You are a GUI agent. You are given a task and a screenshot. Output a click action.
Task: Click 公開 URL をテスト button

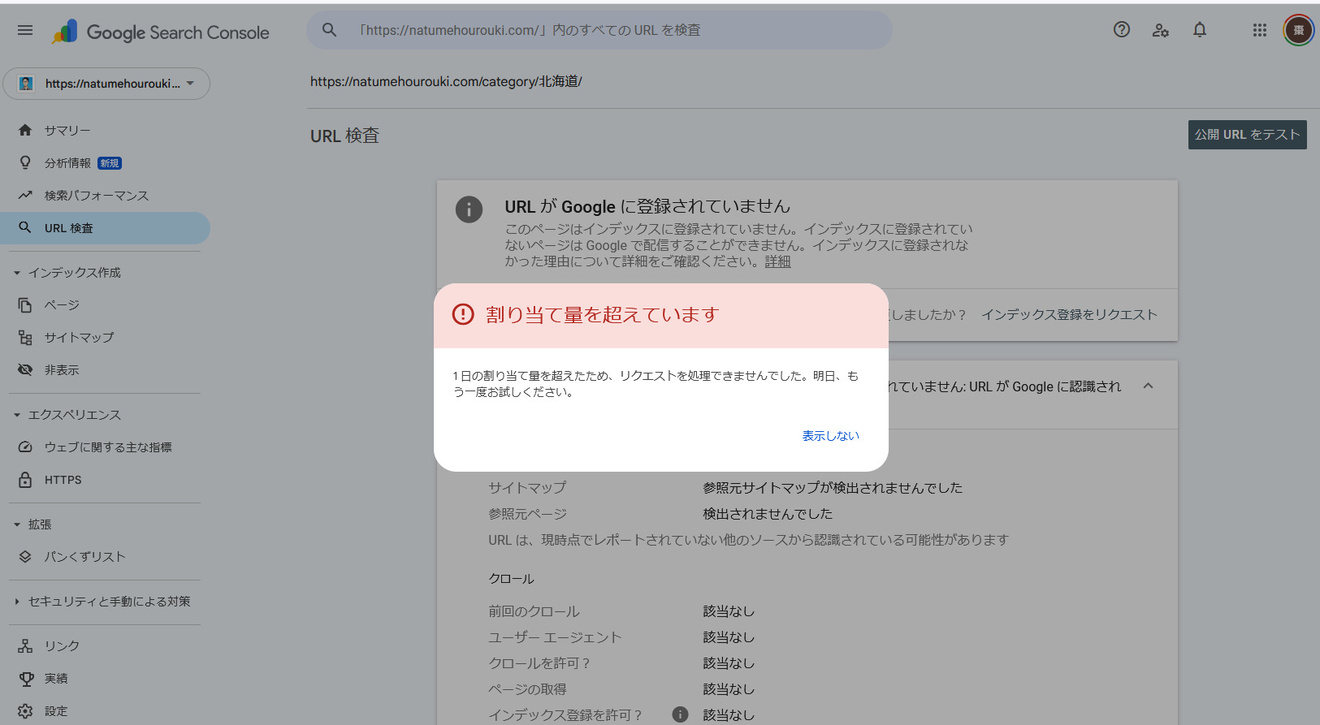(x=1248, y=134)
